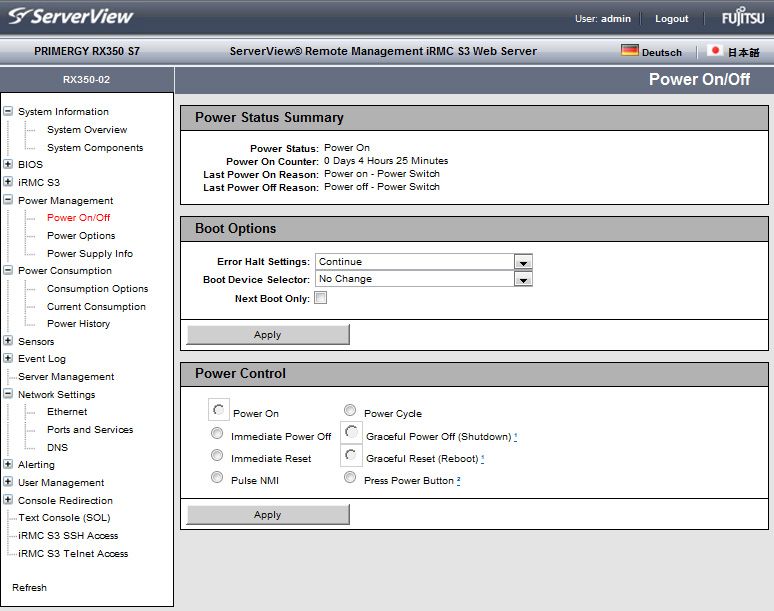Expand the Alerting tree node
This screenshot has width=774, height=611.
click(x=8, y=463)
